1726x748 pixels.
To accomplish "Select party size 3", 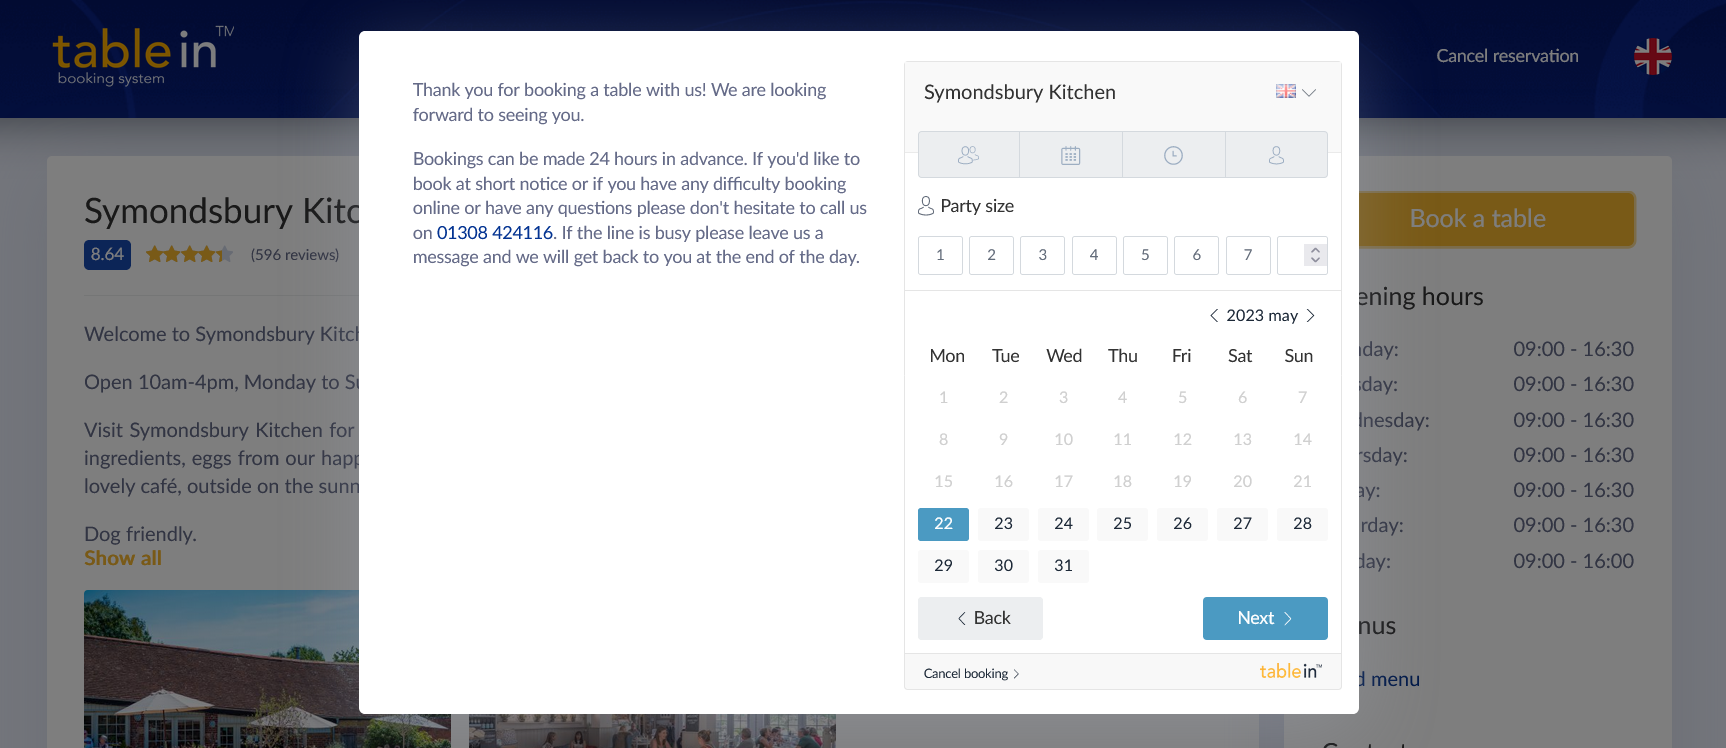I will (x=1042, y=255).
